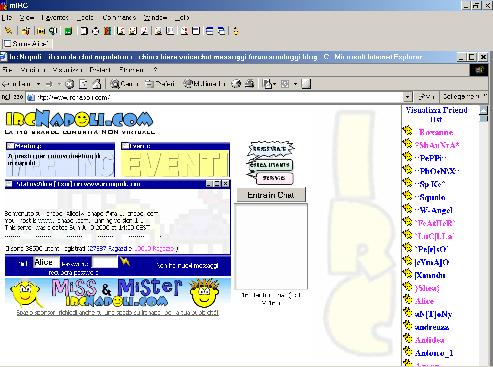Expand the address bar URL dropdown
493x367 pixels.
[x=408, y=97]
